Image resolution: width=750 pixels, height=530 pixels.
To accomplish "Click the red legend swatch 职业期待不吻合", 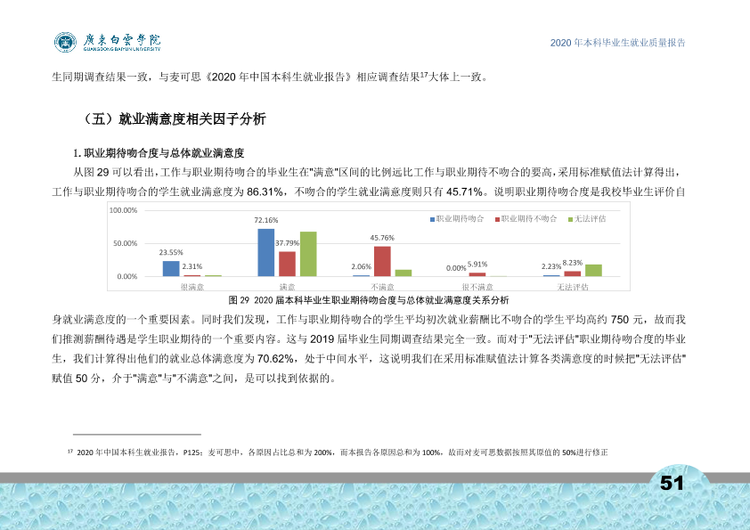I will (497, 220).
